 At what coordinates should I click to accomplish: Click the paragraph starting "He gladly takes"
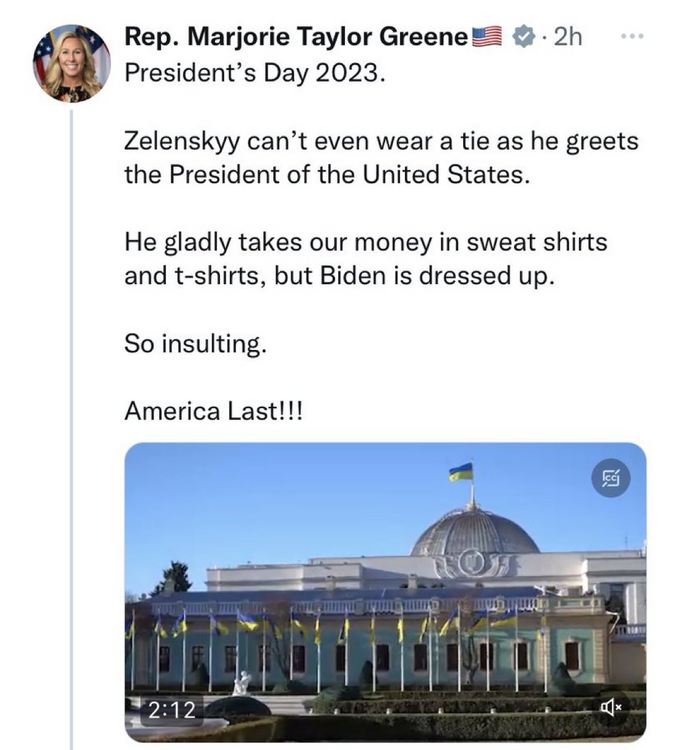(365, 258)
